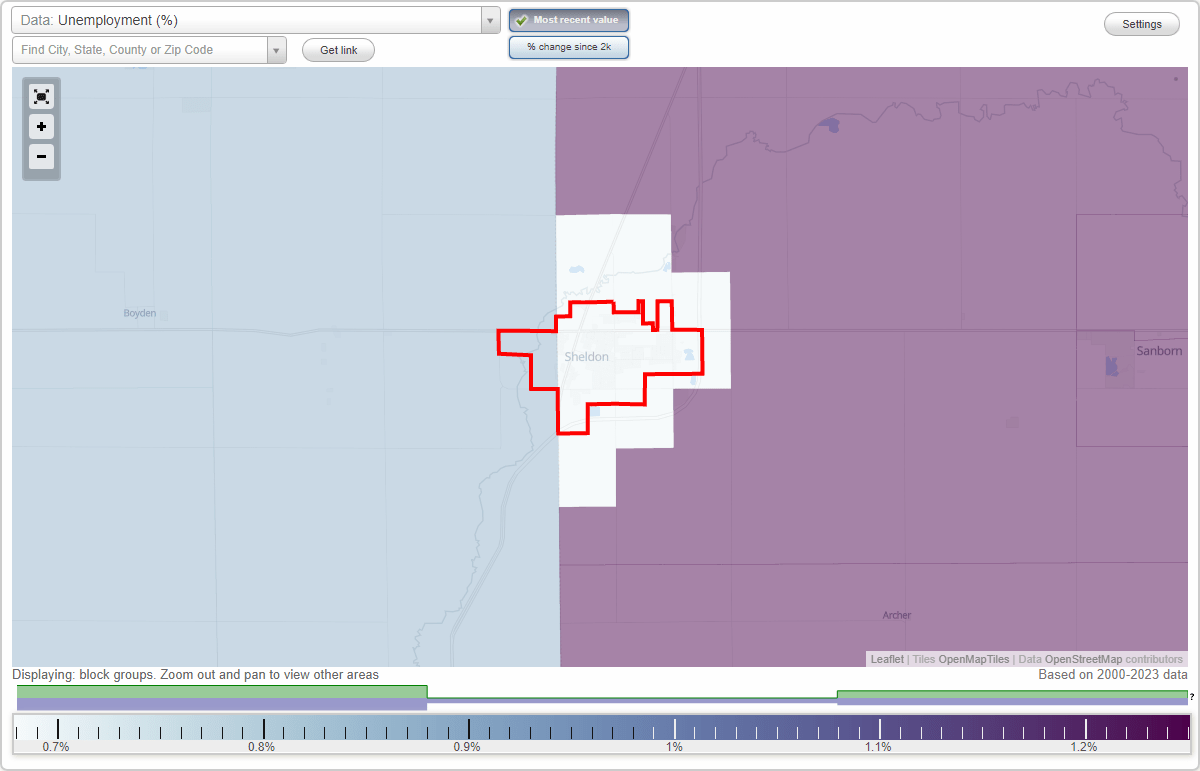Enable the Most recent value display mode

(568, 20)
